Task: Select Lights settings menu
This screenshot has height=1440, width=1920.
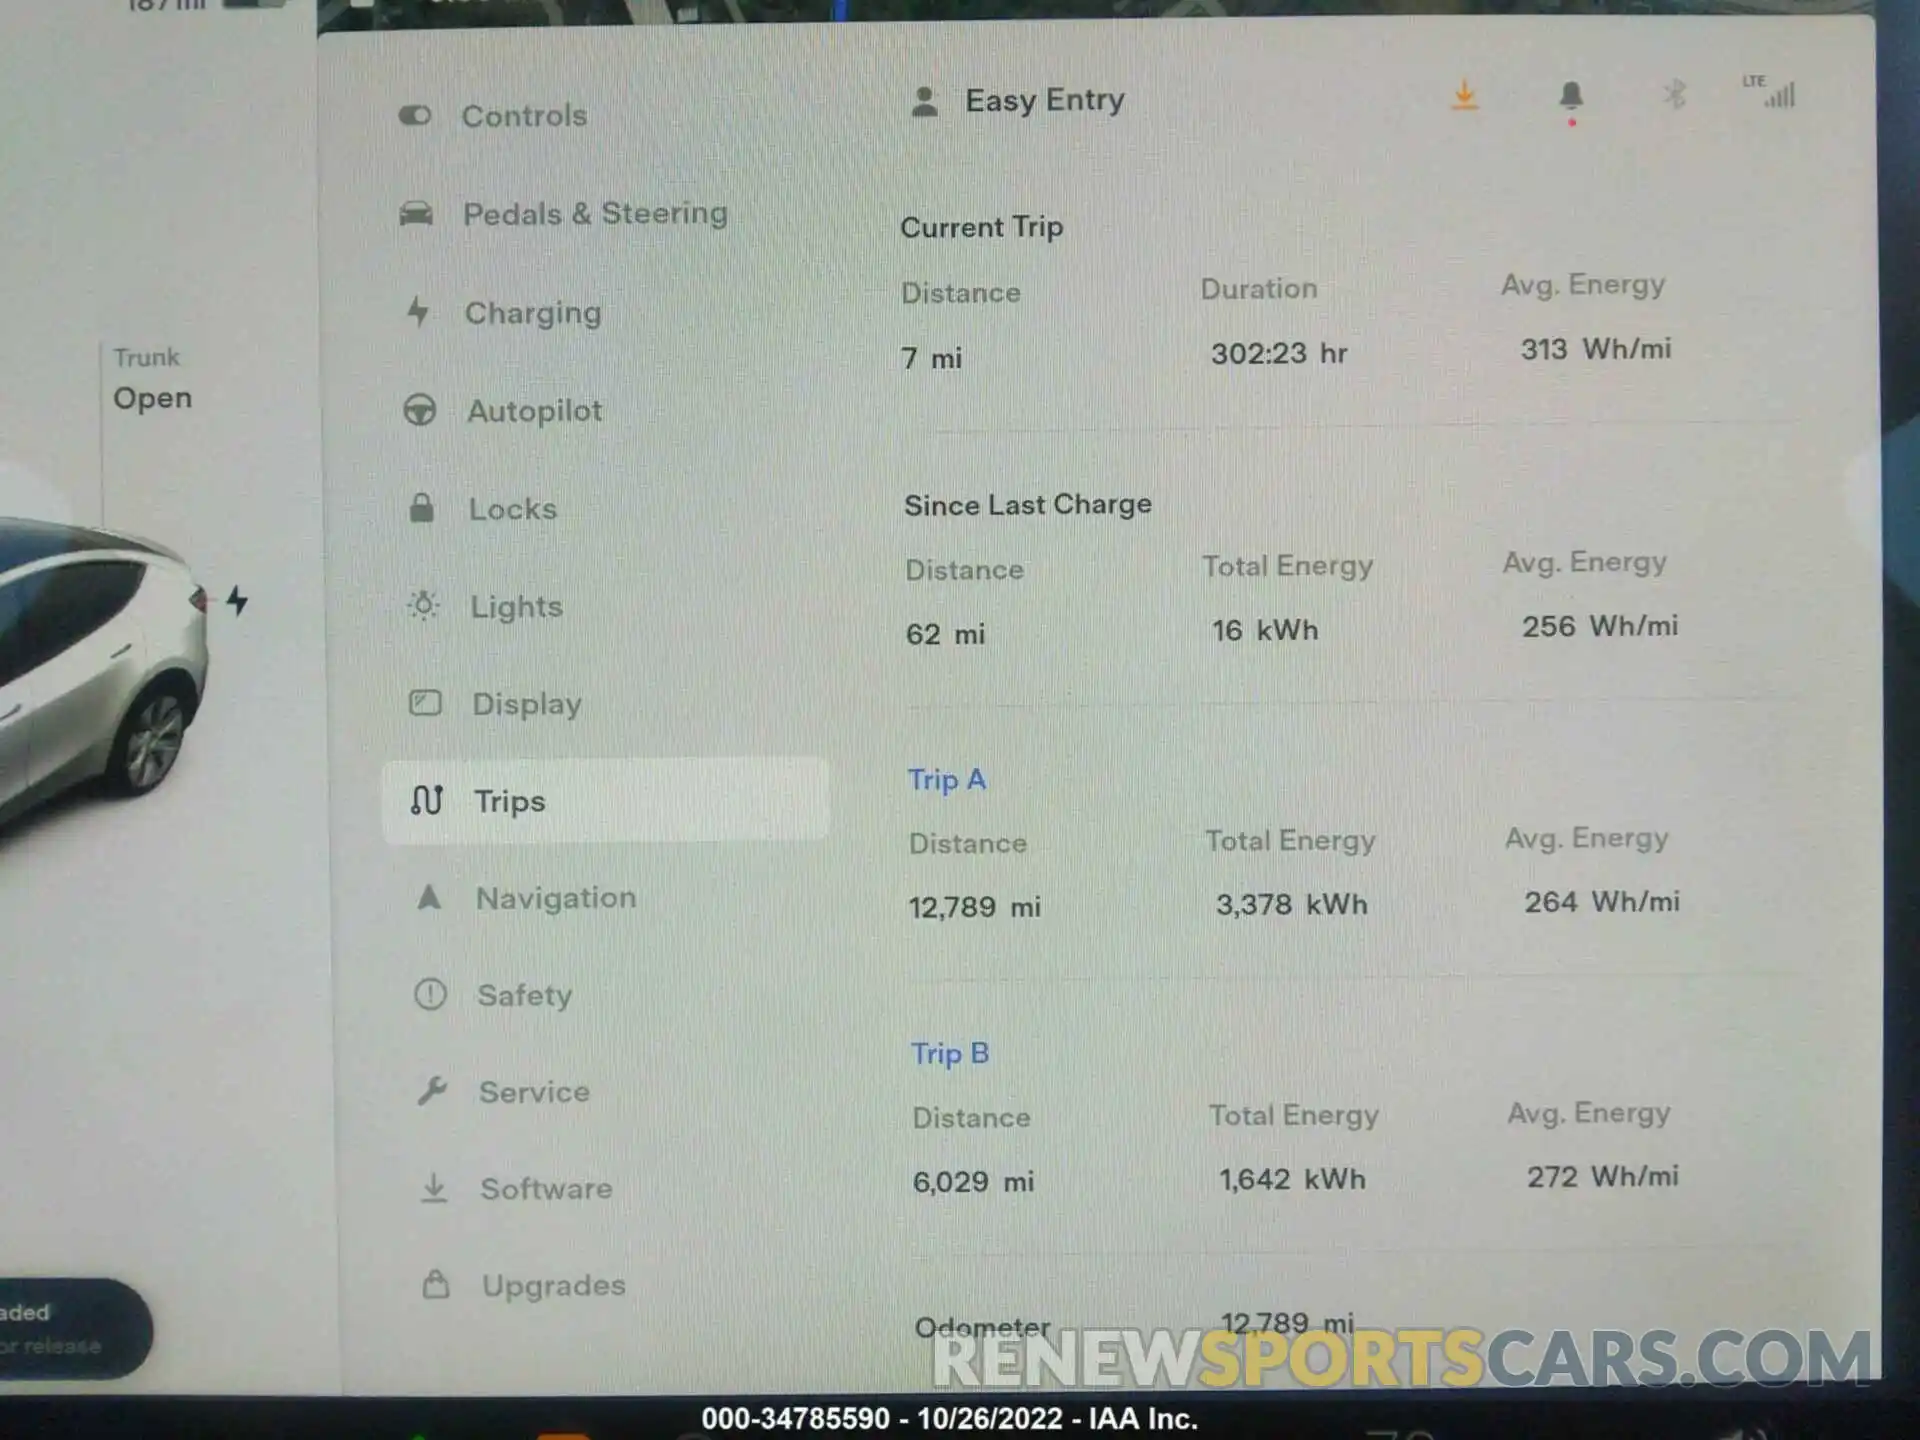Action: (x=516, y=605)
